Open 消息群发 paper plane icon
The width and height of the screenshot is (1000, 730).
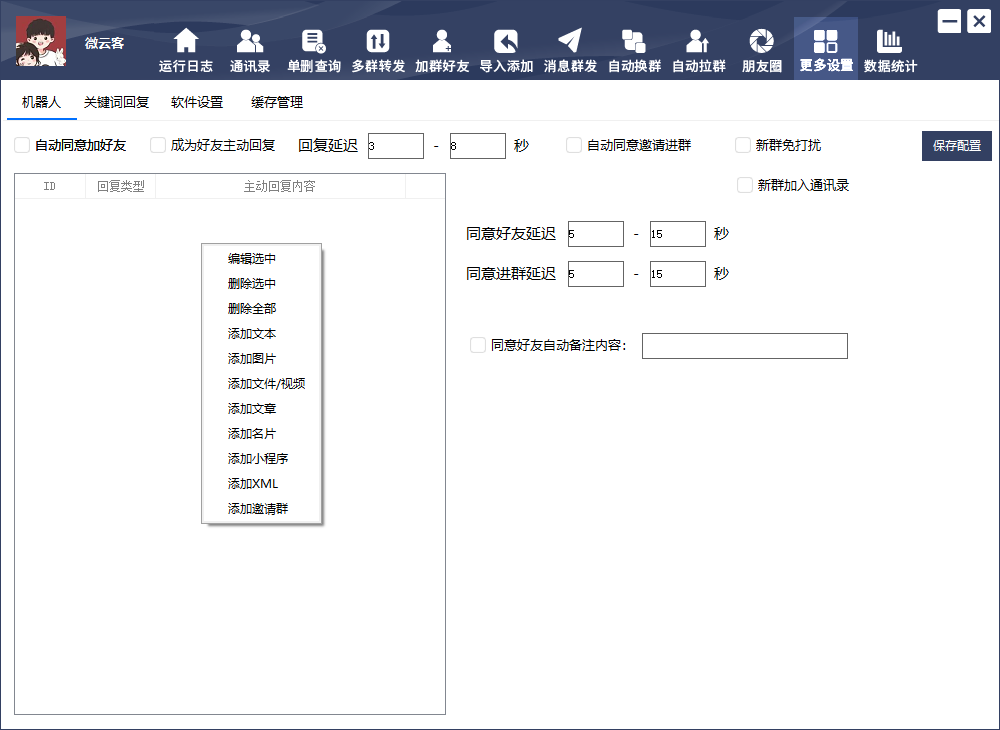[x=570, y=42]
